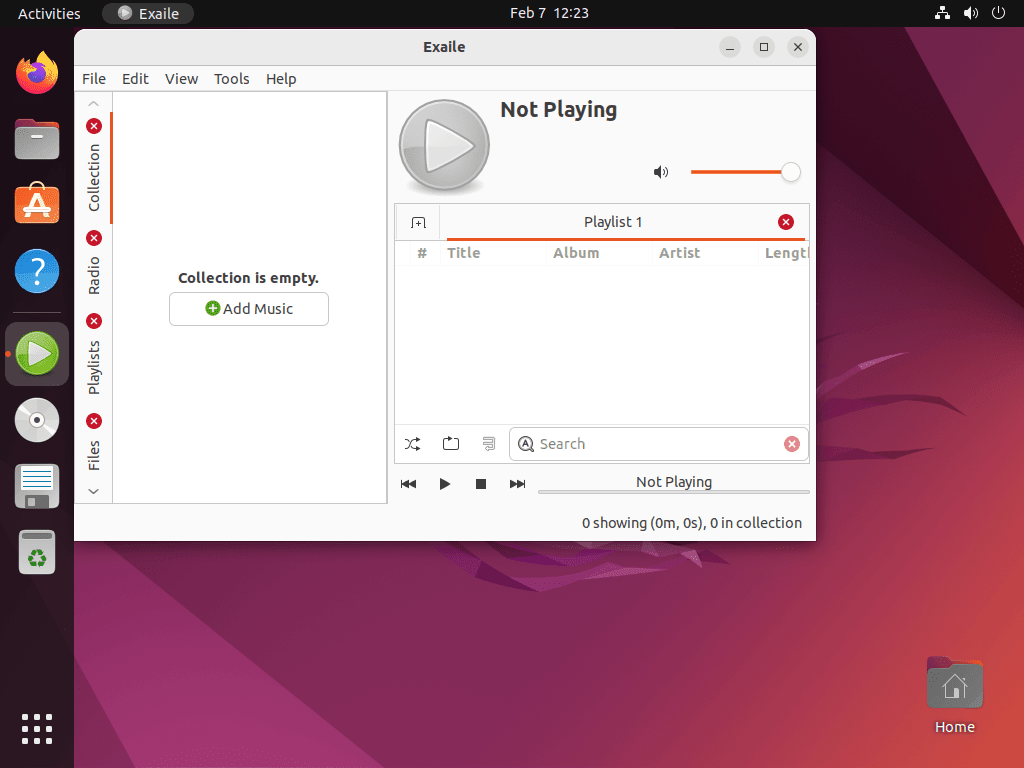The width and height of the screenshot is (1024, 768).
Task: Select the Playlists side panel
Action: point(93,364)
